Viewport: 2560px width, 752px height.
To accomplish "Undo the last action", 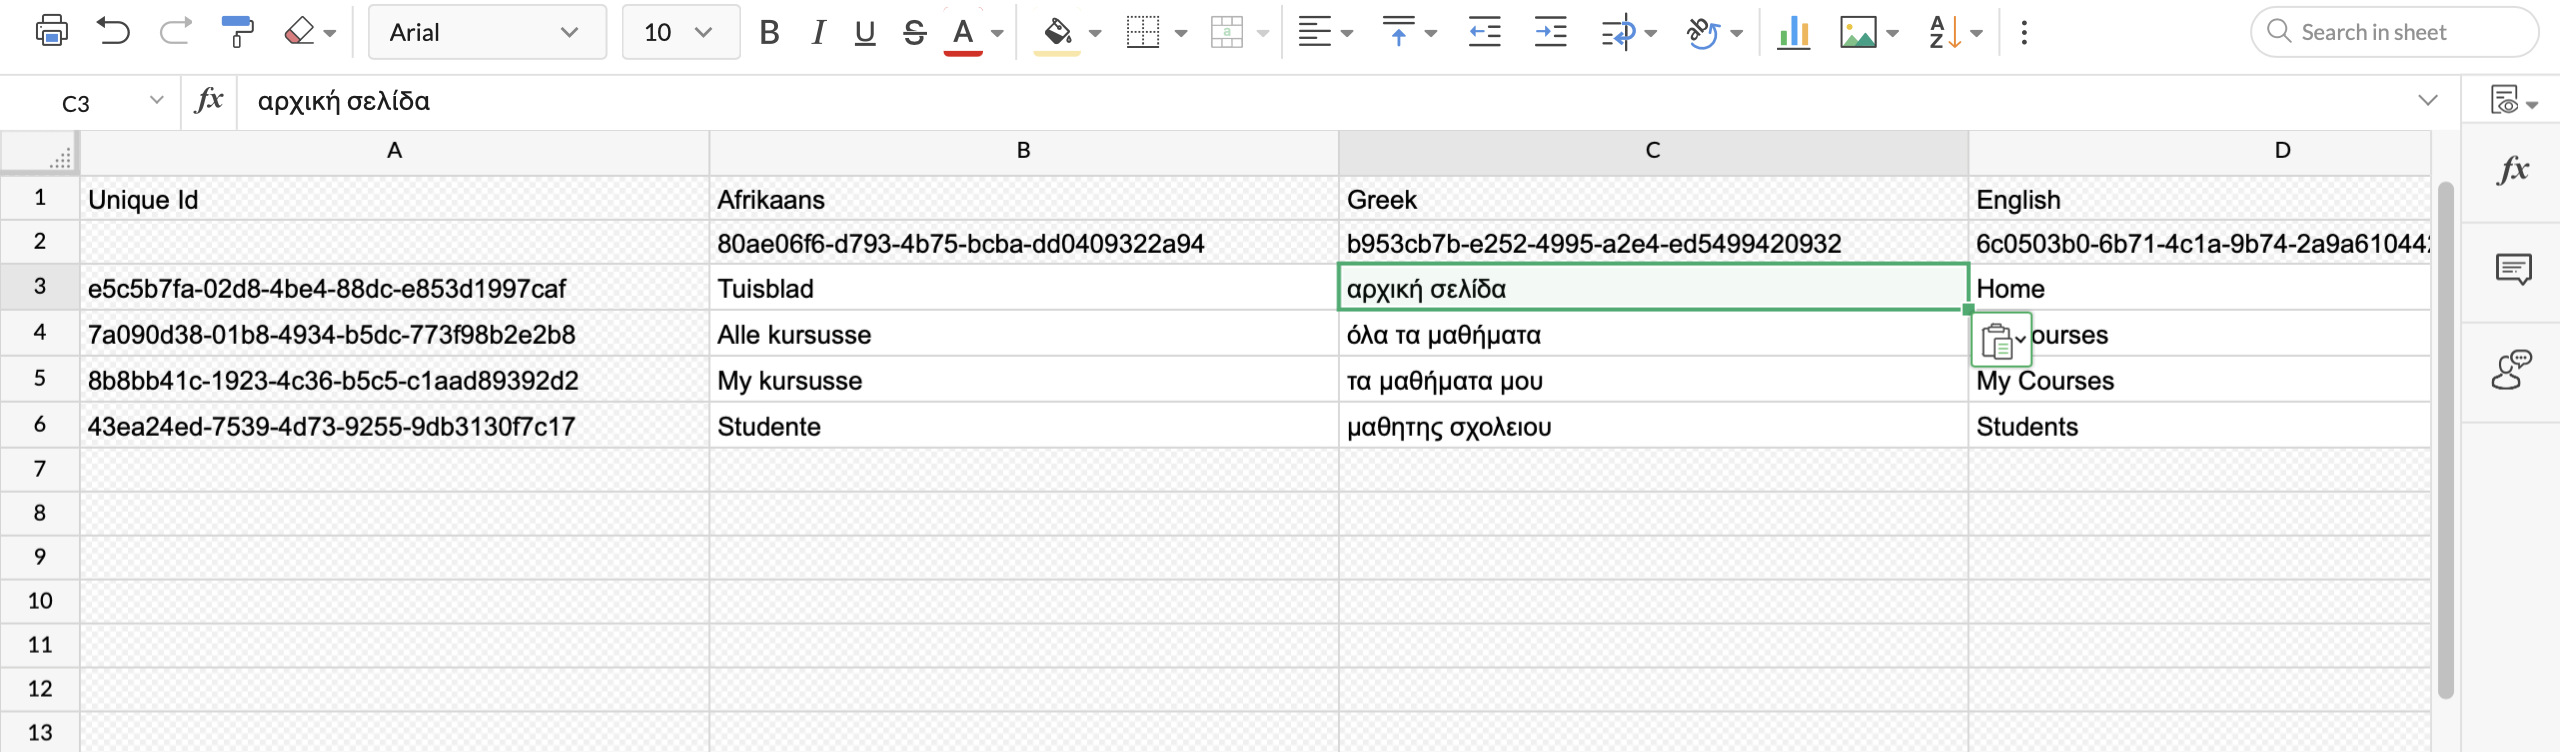I will (113, 32).
